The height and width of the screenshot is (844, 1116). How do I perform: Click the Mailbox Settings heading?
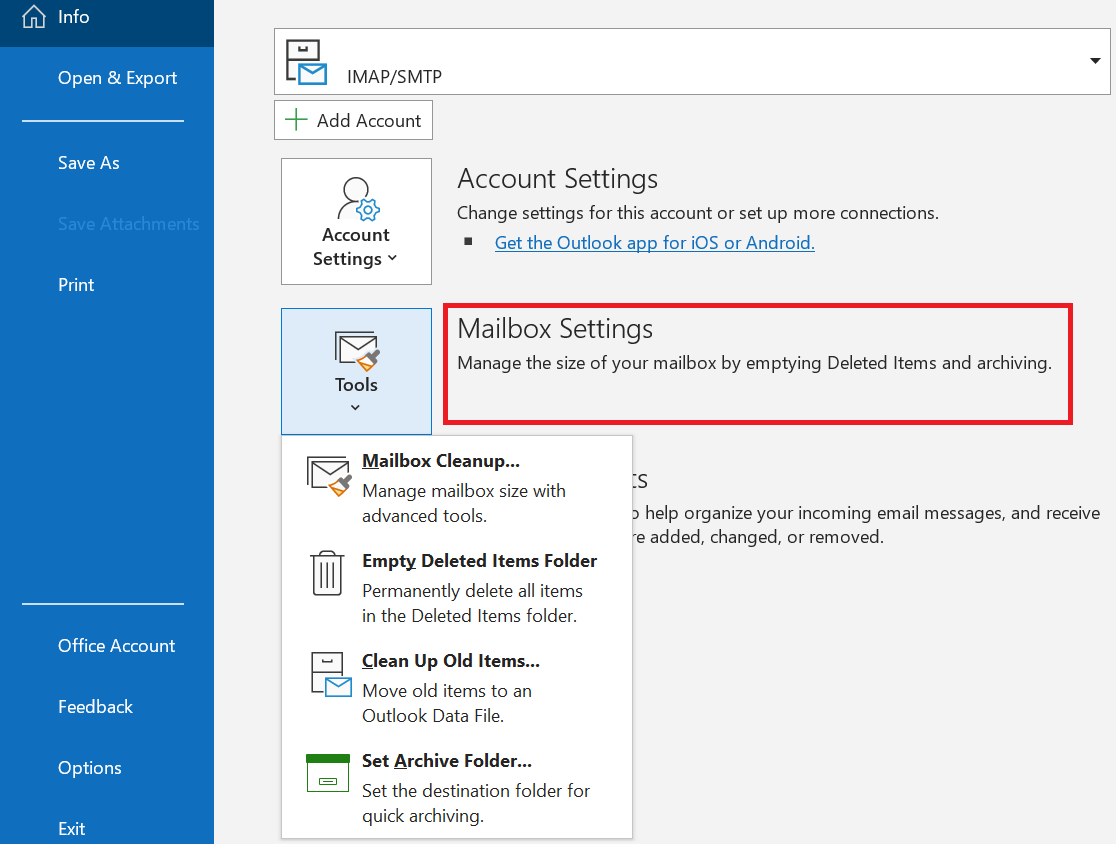pos(554,329)
